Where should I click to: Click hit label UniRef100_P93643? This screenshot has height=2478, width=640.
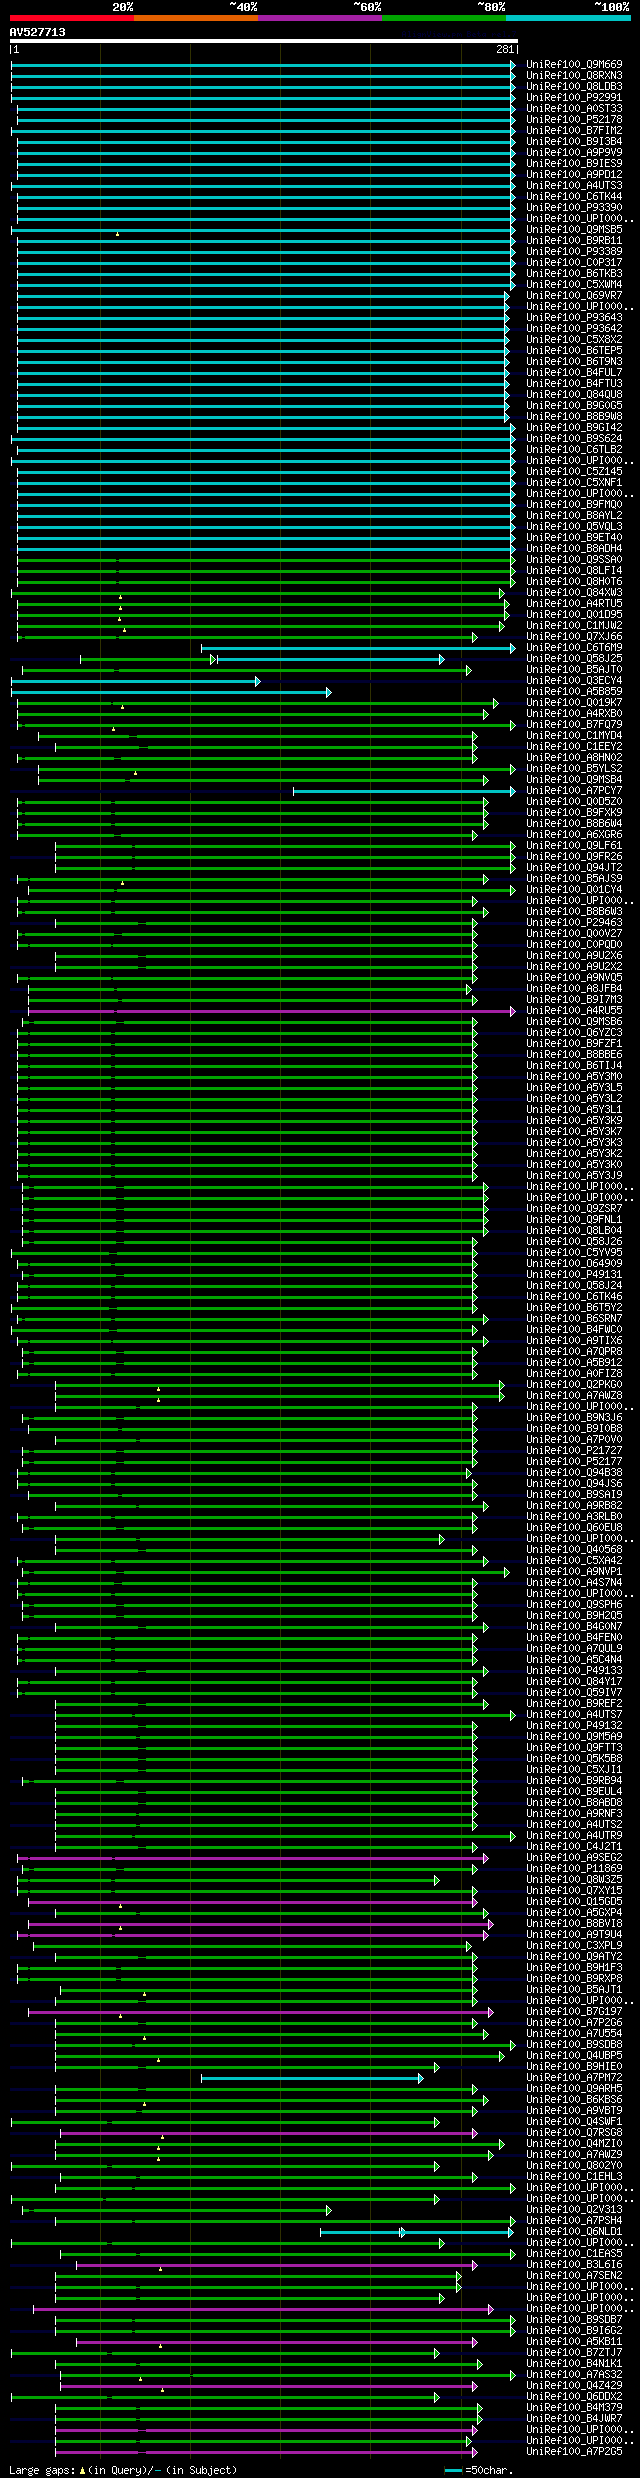coord(574,318)
